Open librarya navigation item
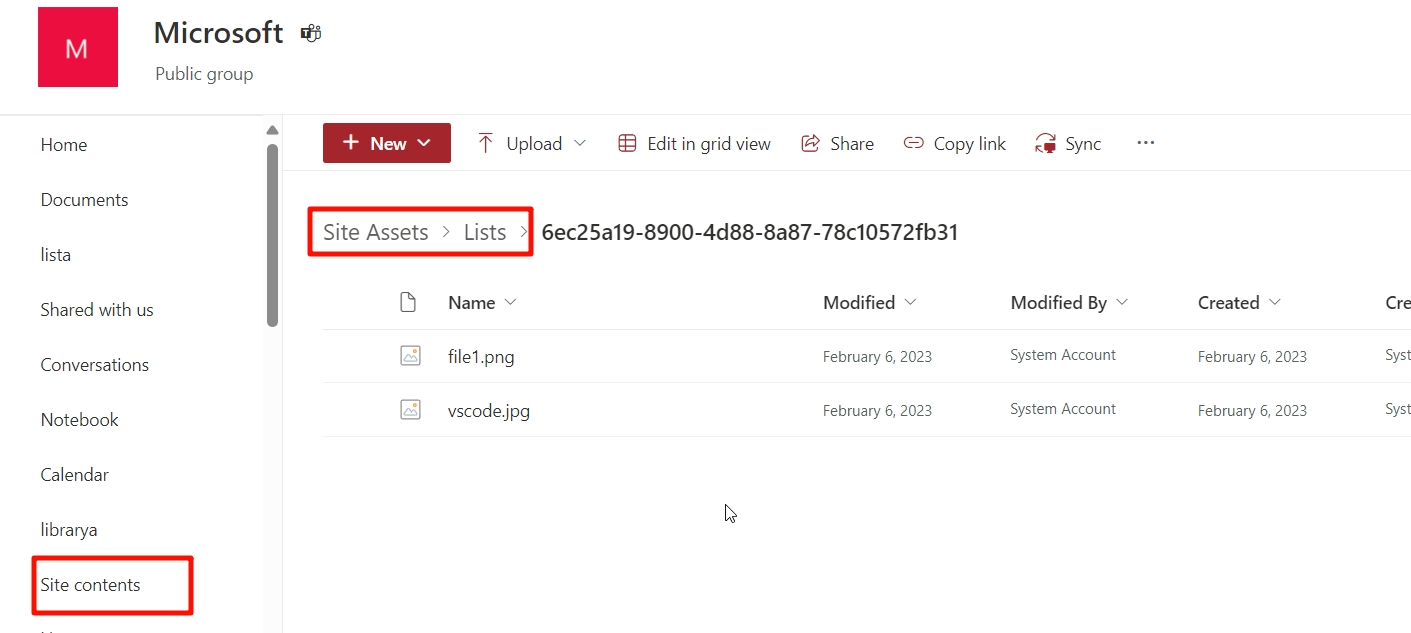This screenshot has height=633, width=1411. tap(69, 530)
